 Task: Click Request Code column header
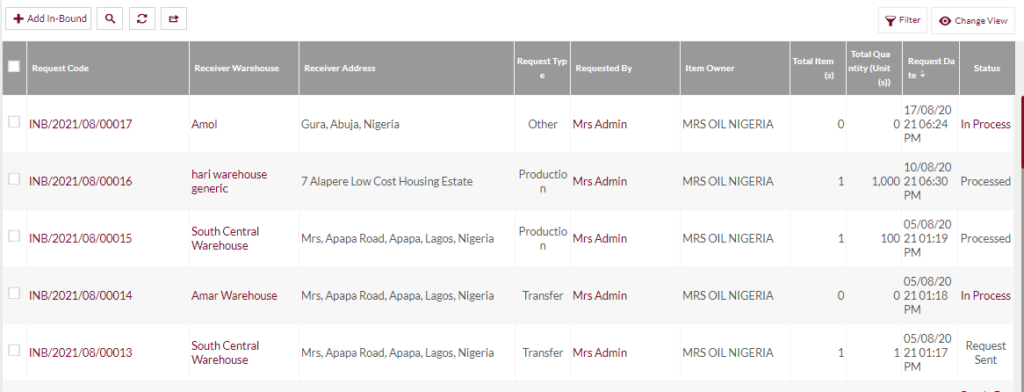click(x=60, y=68)
